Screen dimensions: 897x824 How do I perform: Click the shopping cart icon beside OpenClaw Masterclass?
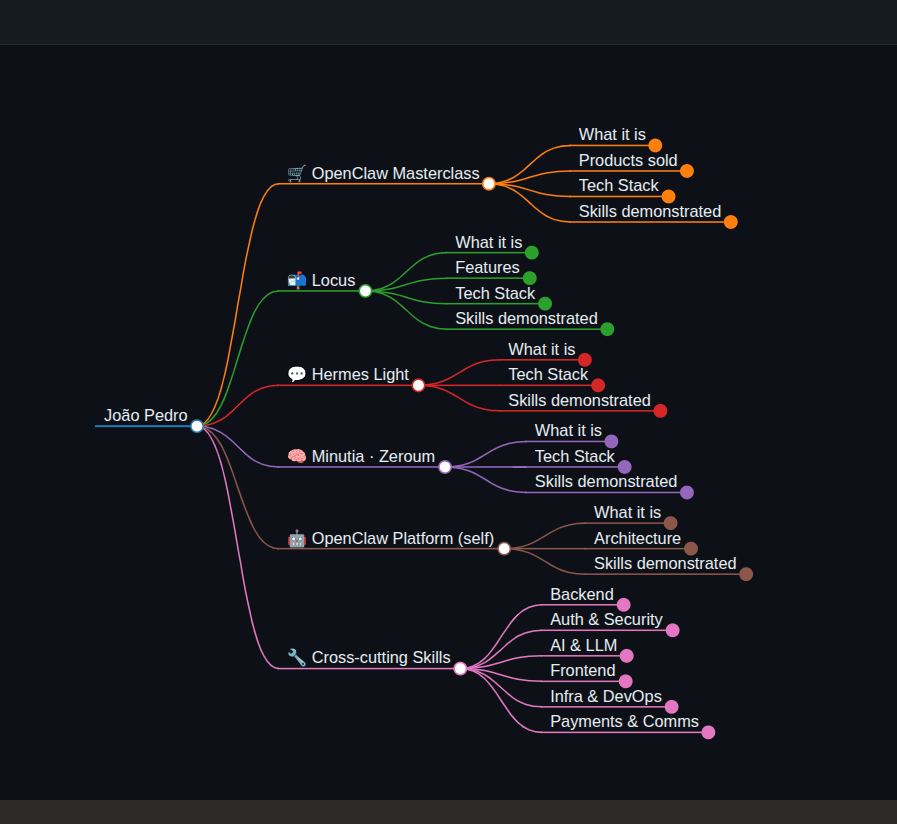296,173
